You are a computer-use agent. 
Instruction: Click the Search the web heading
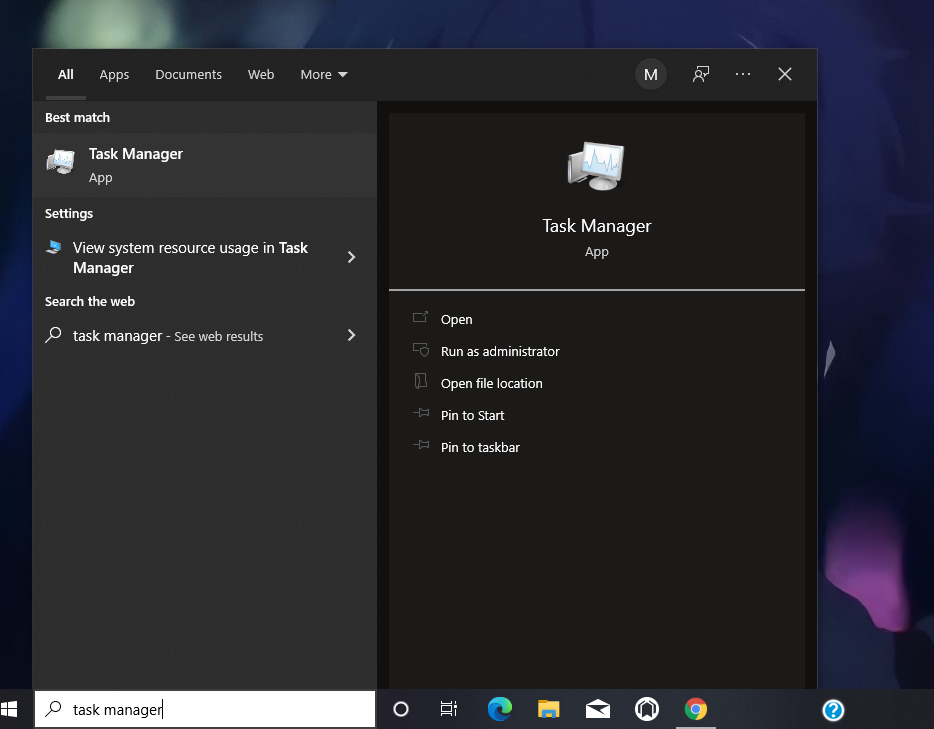coord(90,301)
